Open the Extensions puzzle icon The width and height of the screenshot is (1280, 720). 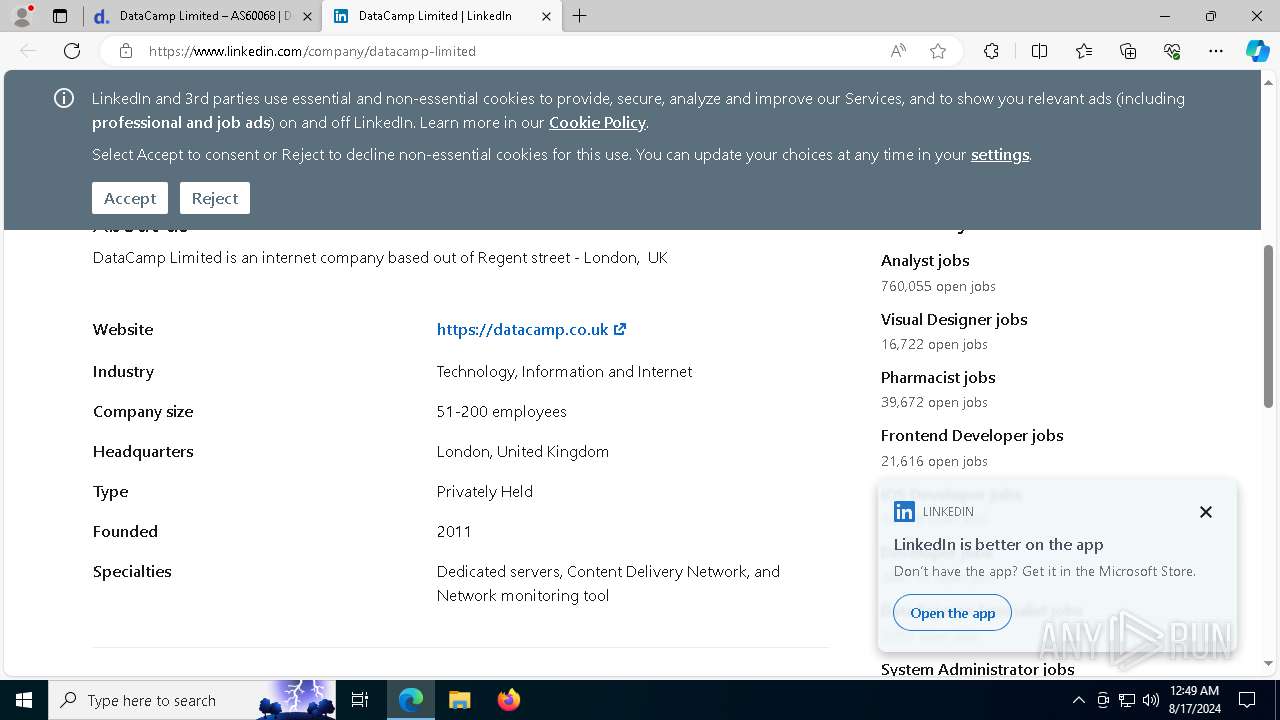point(991,51)
